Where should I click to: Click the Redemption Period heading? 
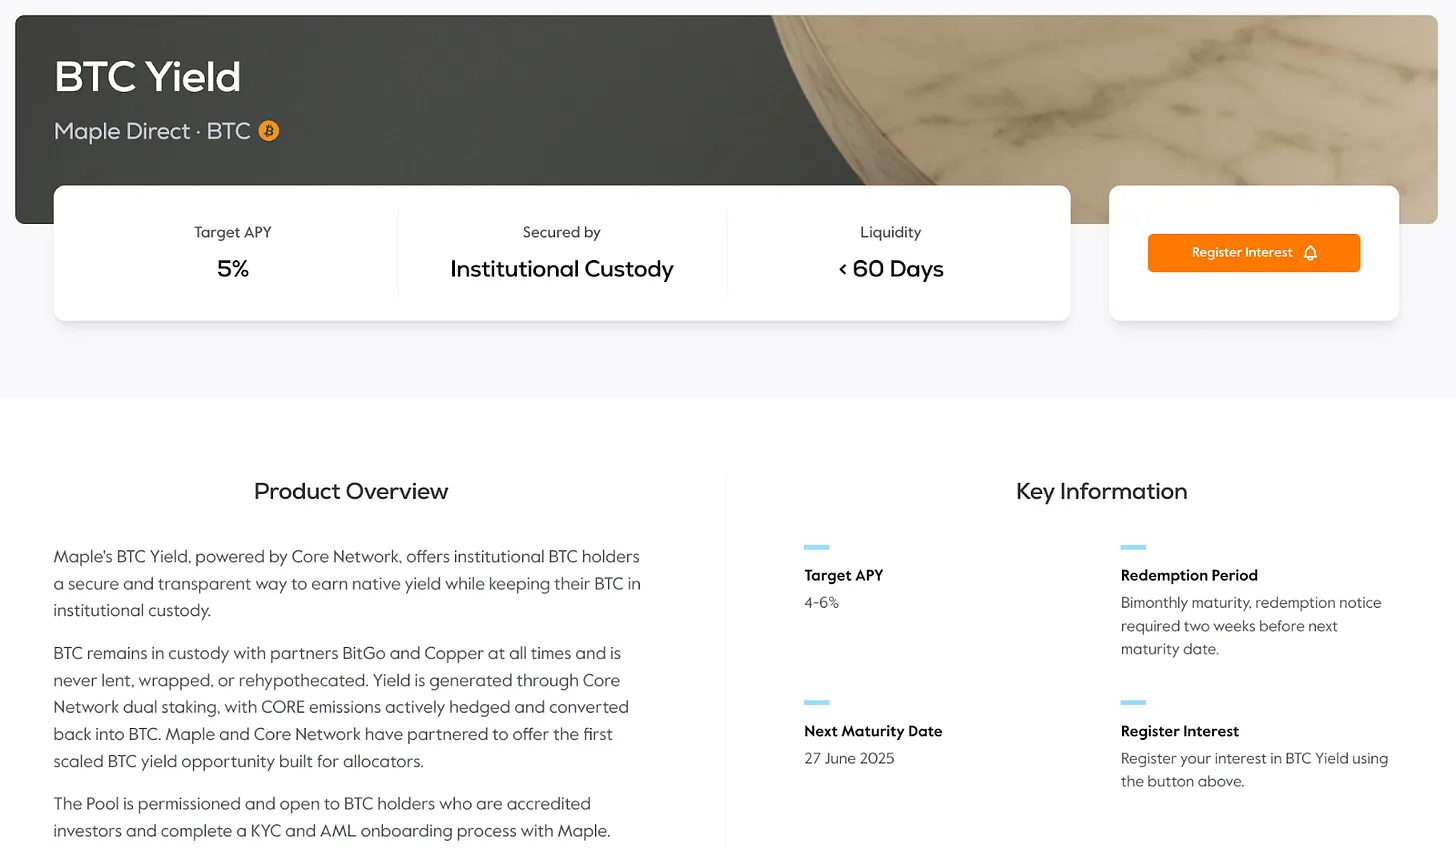point(1189,575)
